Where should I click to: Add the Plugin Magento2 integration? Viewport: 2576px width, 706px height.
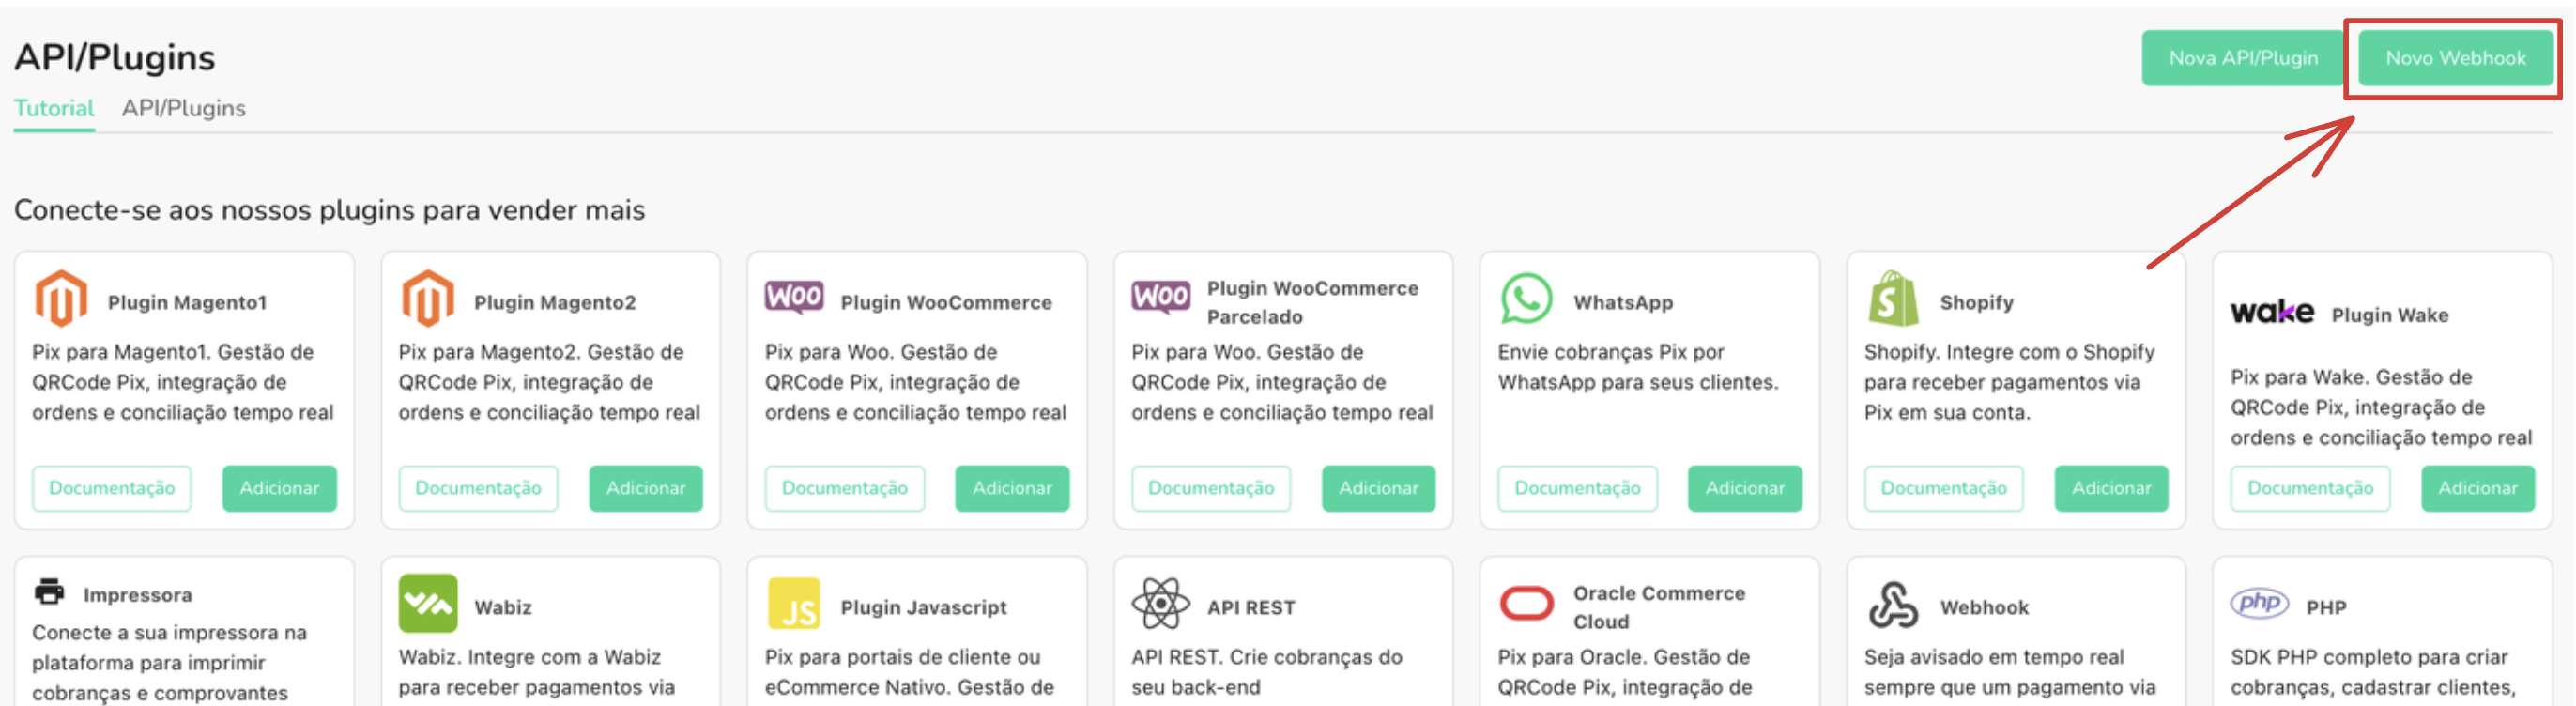645,488
